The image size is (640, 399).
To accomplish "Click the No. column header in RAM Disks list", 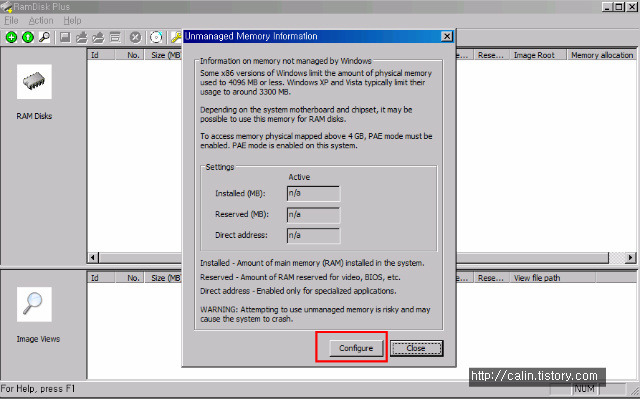I will [129, 55].
